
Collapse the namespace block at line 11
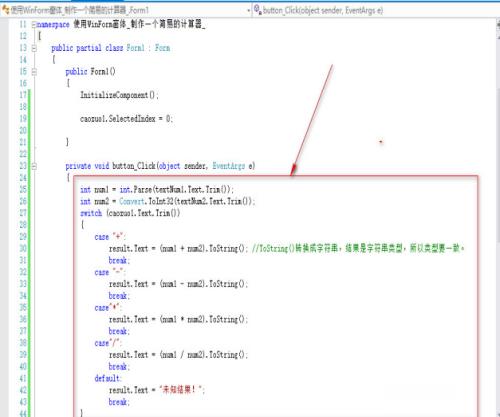pyautogui.click(x=34, y=25)
